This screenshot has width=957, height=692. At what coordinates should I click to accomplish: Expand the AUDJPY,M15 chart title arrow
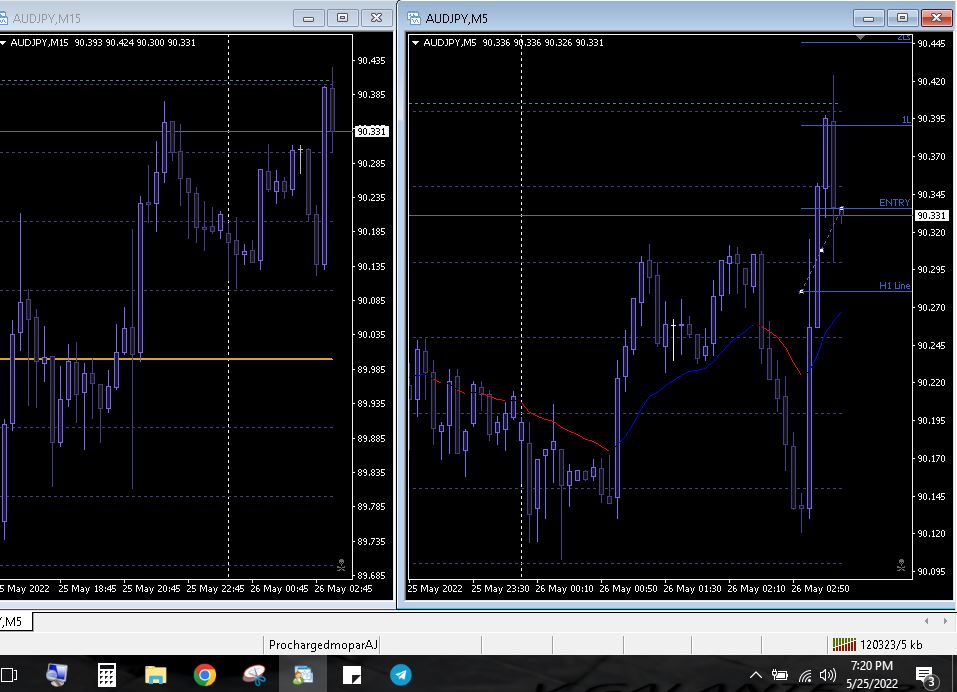[x=4, y=43]
